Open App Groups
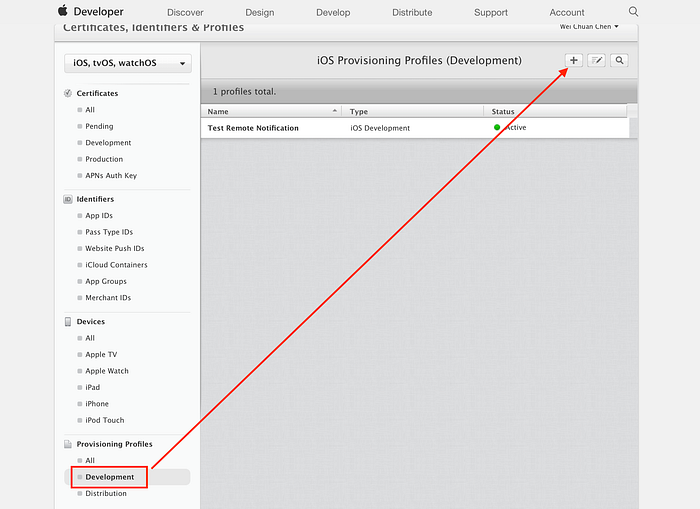 click(106, 282)
